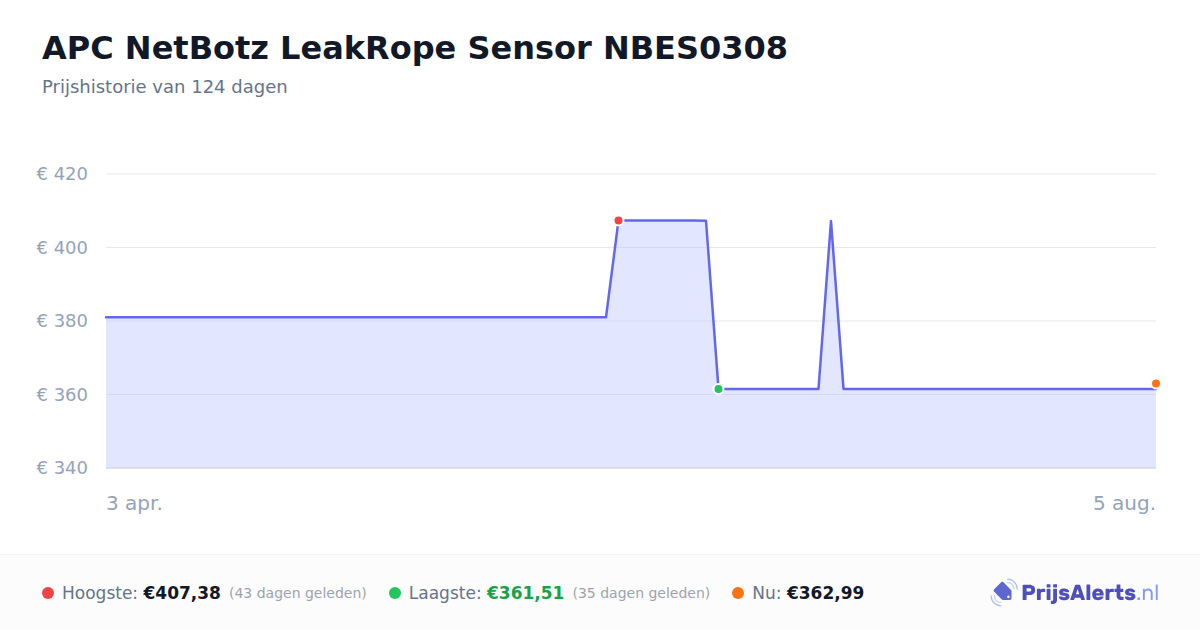Image resolution: width=1200 pixels, height=630 pixels.
Task: Click the second price spike peak on chart
Action: coord(831,221)
